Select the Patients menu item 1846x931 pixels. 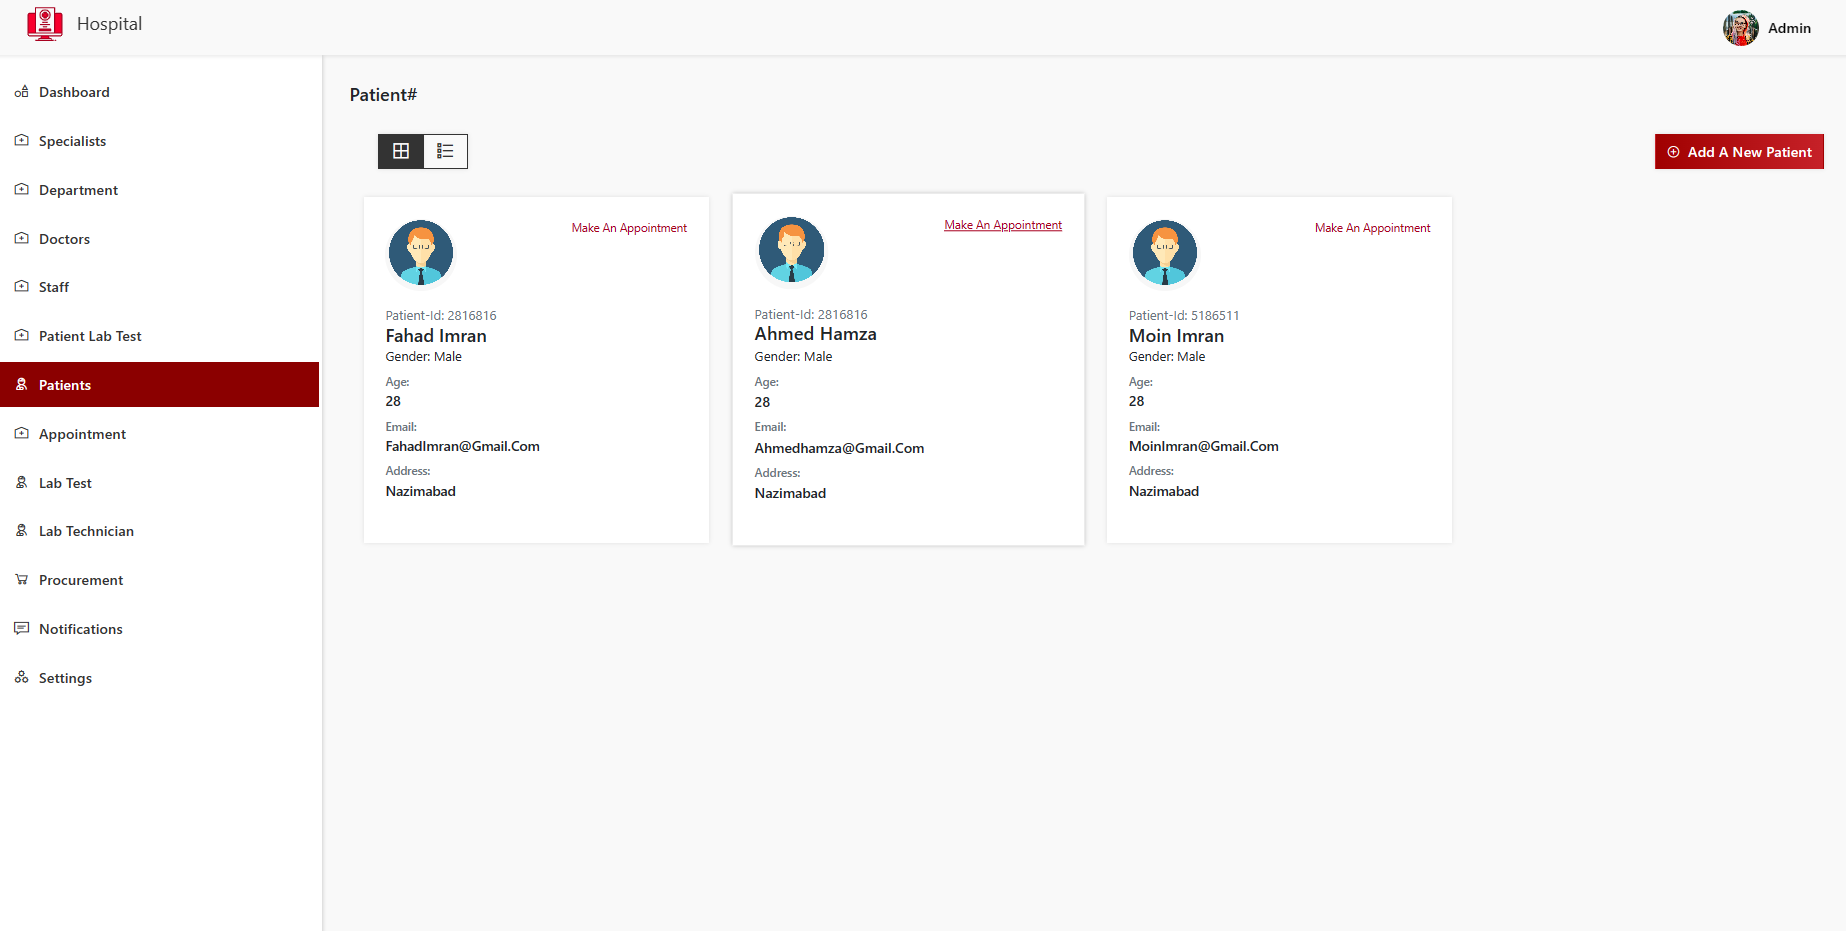(x=65, y=385)
